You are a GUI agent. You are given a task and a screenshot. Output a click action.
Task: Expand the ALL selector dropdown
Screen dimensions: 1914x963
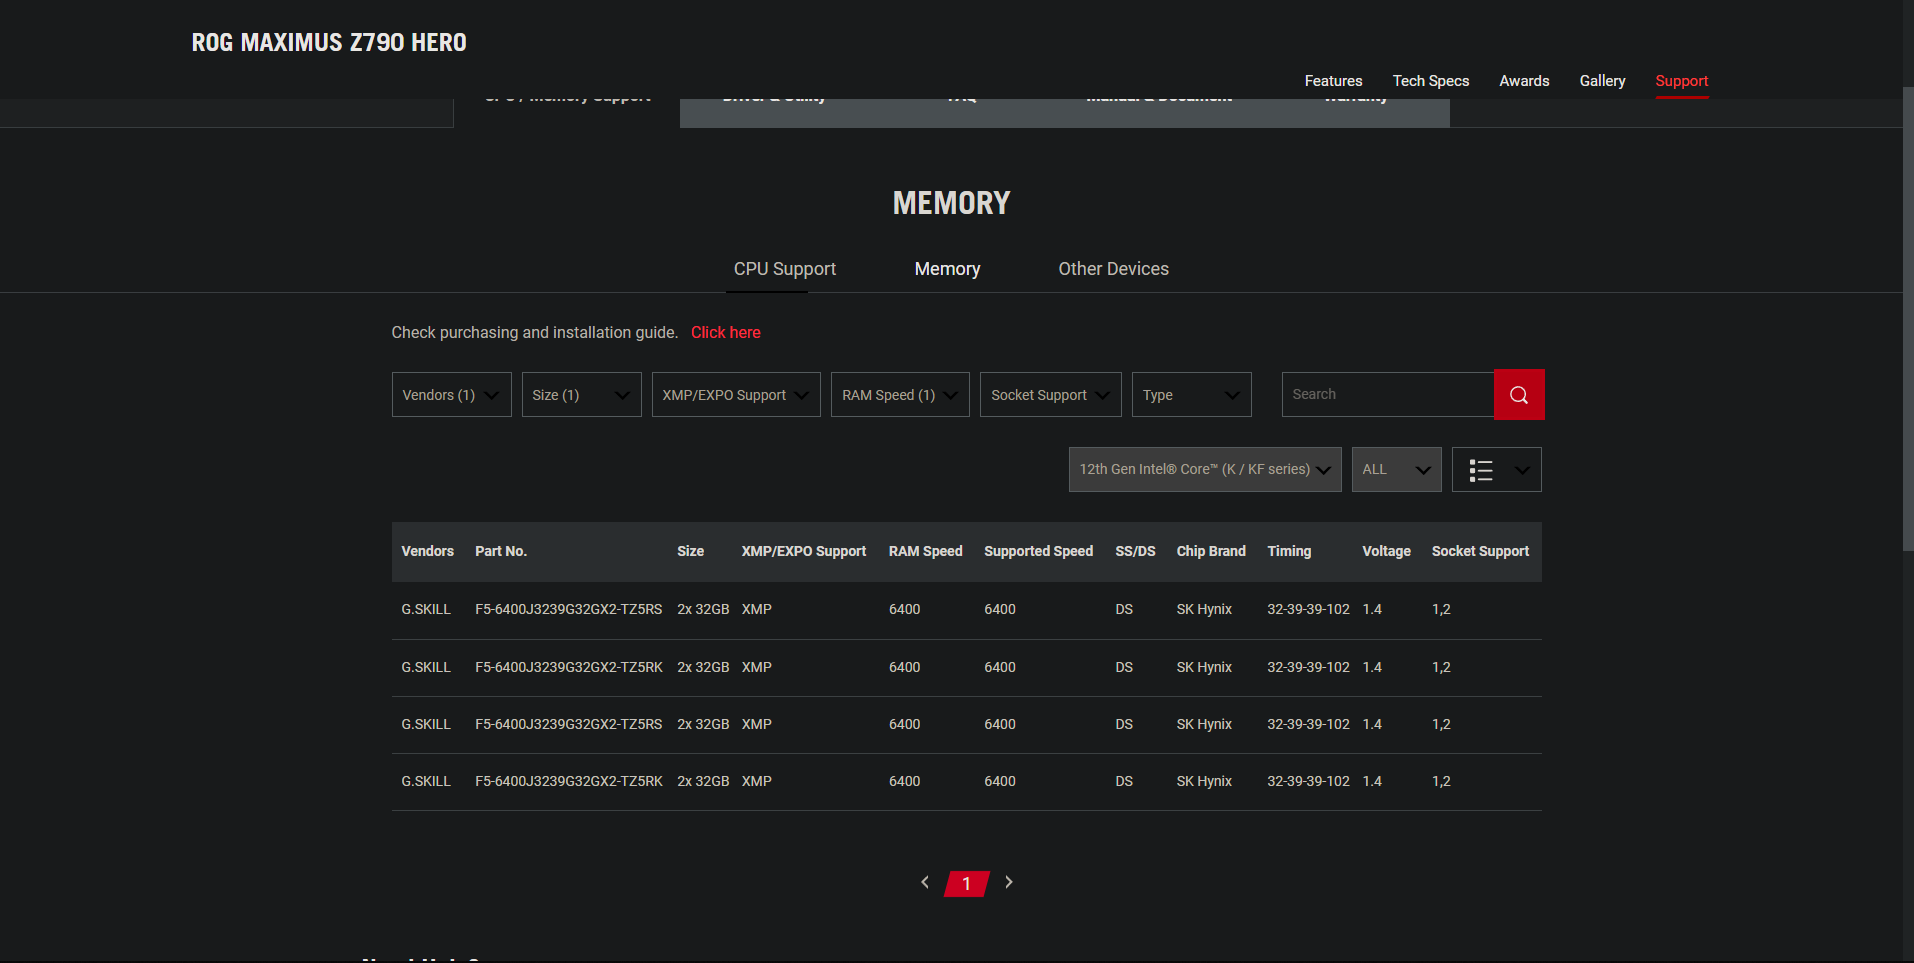[1395, 469]
